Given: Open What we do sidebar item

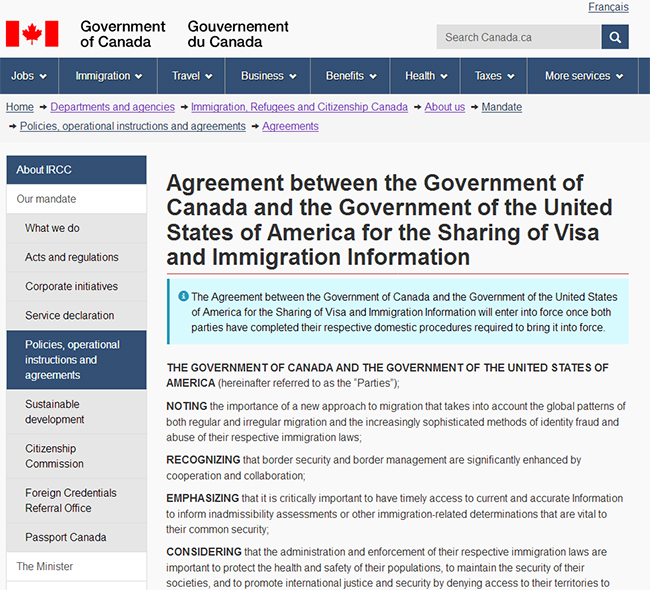Looking at the screenshot, I should [x=76, y=228].
